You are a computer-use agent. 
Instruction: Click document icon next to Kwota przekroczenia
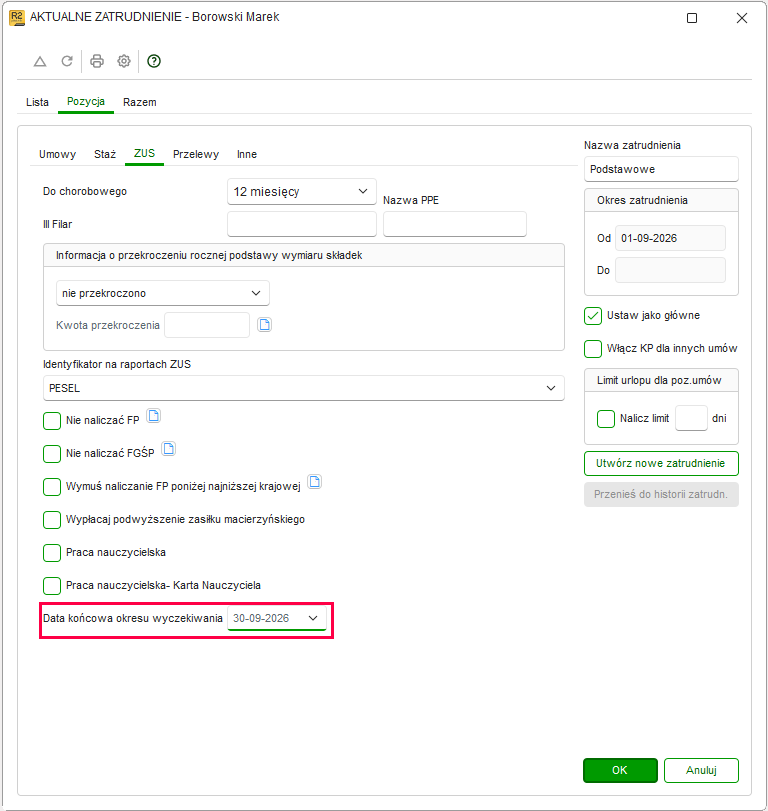point(264,325)
